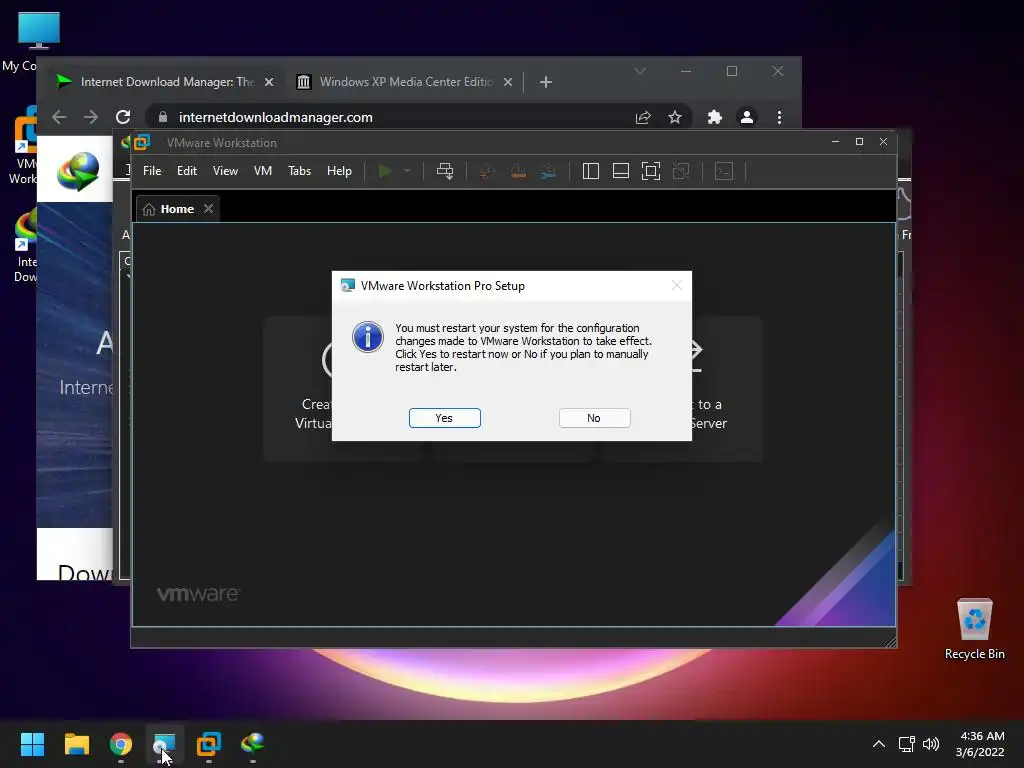This screenshot has width=1024, height=768.
Task: Maximize the VMware Workstation window
Action: point(859,142)
